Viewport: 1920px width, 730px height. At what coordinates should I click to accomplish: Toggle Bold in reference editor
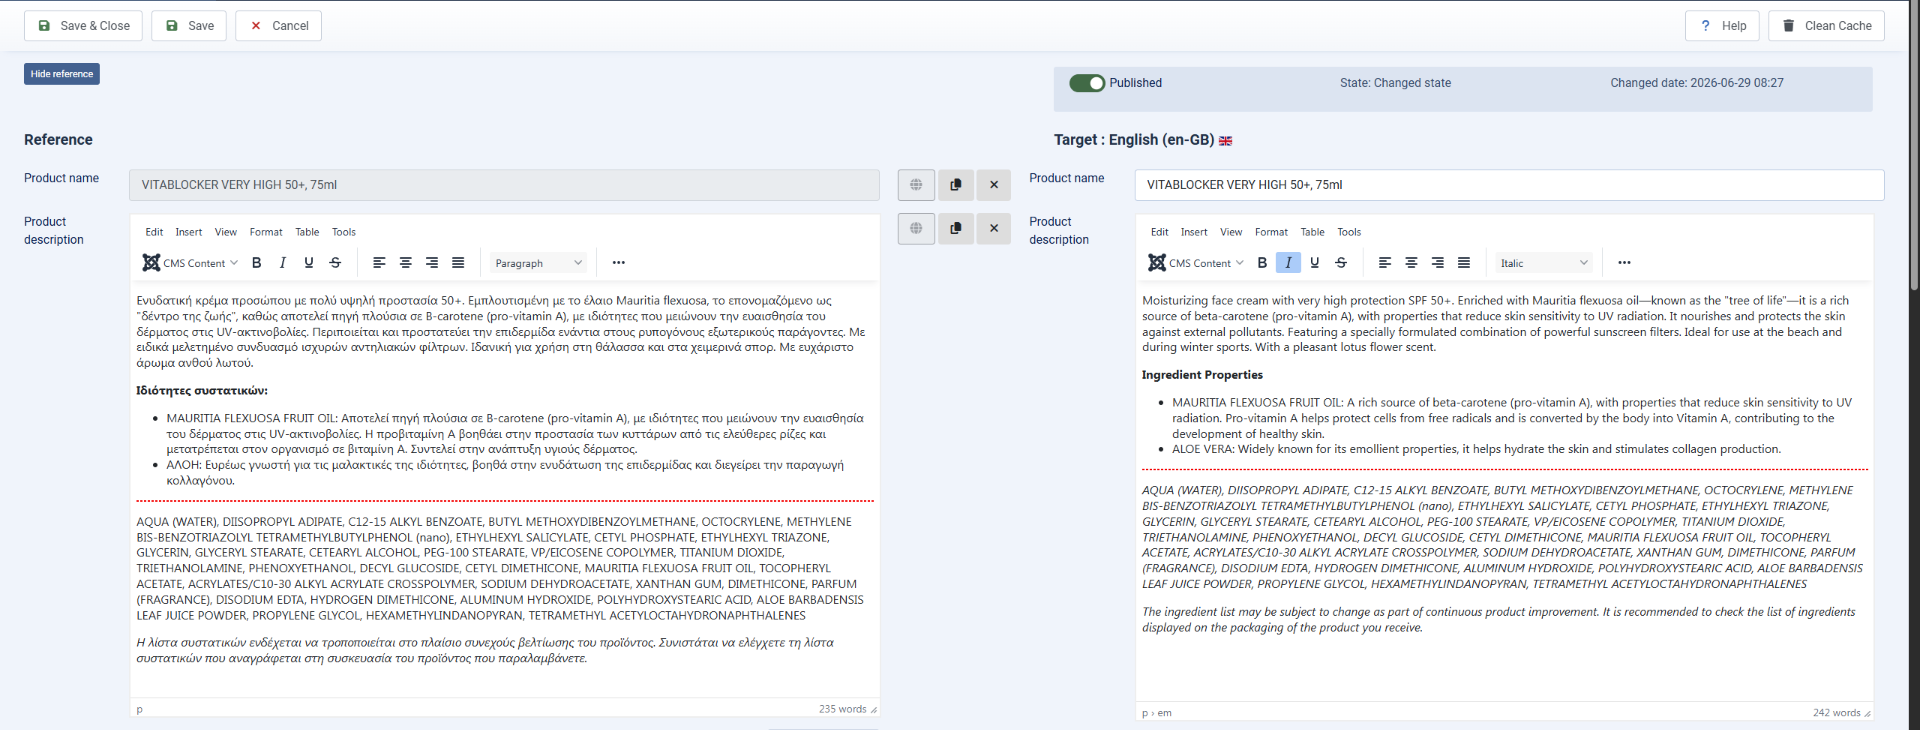257,263
